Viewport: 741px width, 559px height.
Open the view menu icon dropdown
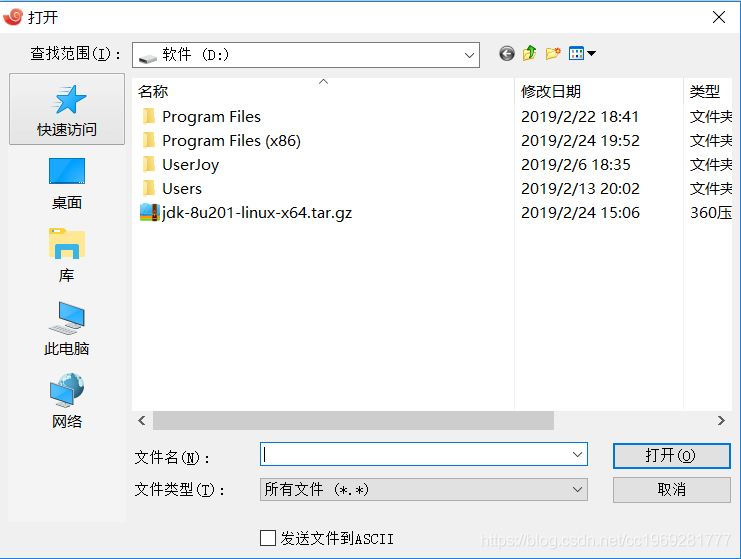(582, 53)
